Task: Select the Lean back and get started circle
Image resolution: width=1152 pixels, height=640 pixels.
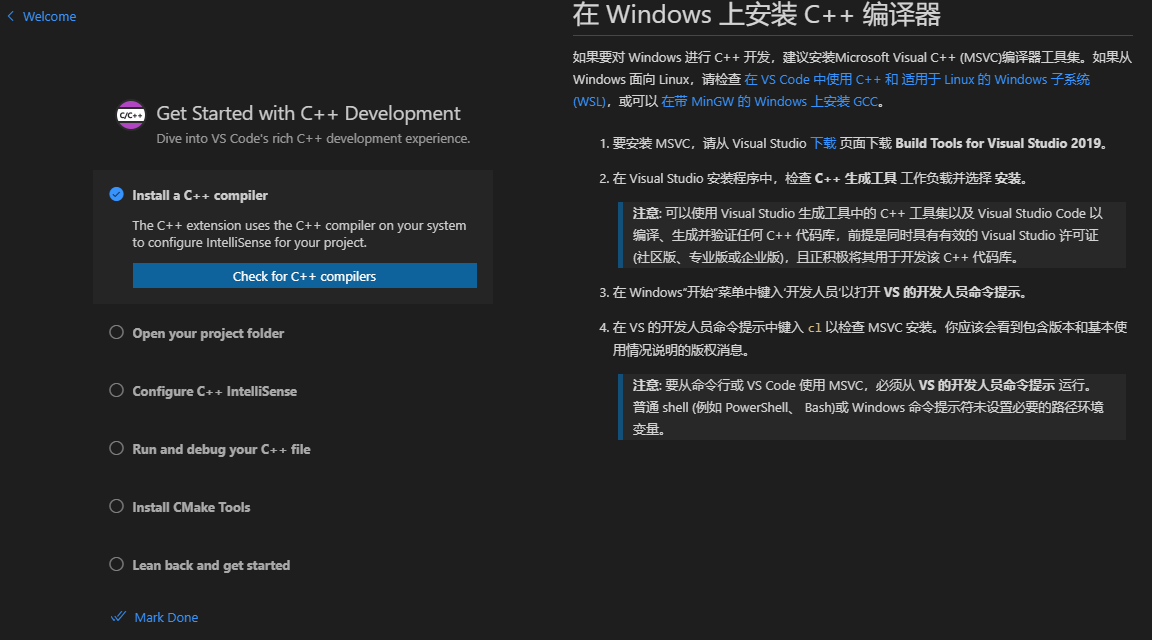Action: (116, 564)
